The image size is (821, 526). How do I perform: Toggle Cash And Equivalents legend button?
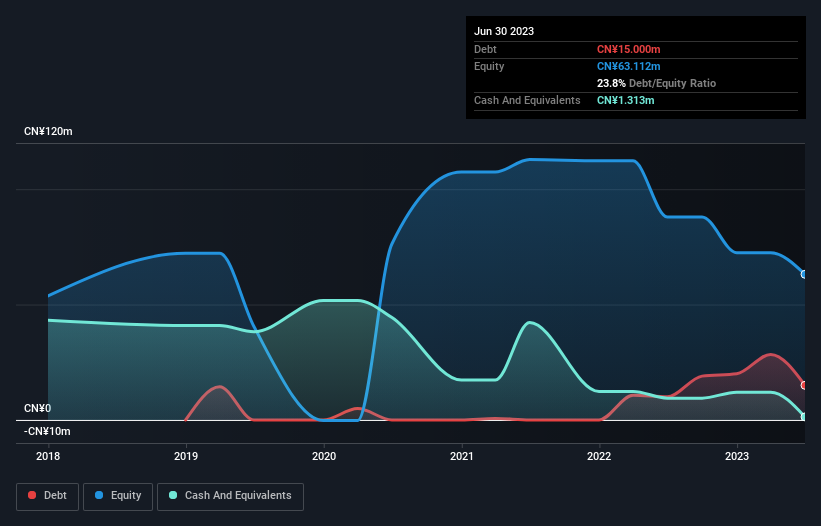click(x=230, y=496)
